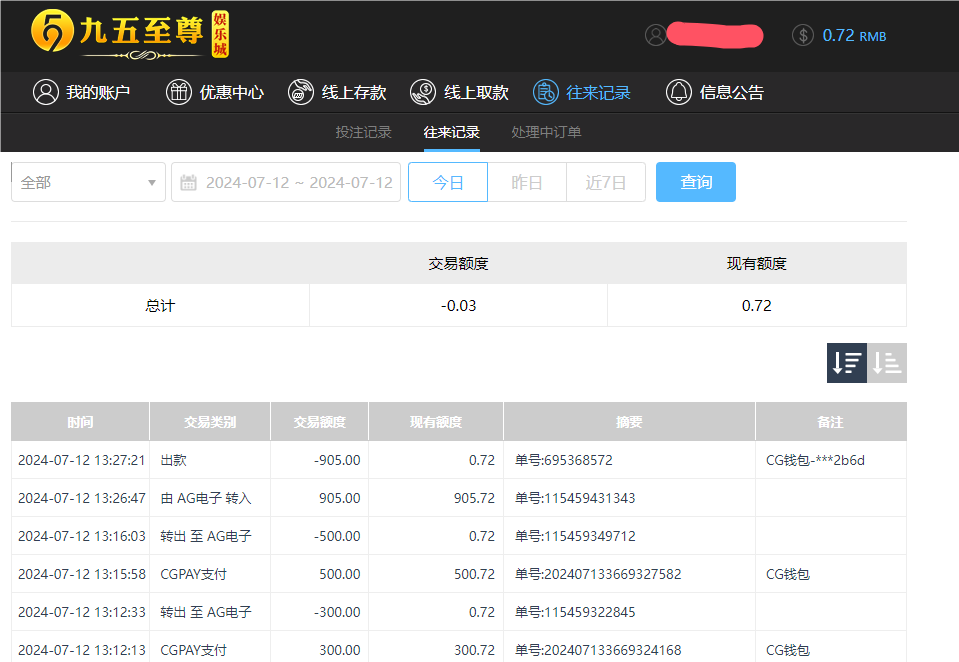Click the 信息公告 bell icon
959x662 pixels.
pyautogui.click(x=679, y=92)
